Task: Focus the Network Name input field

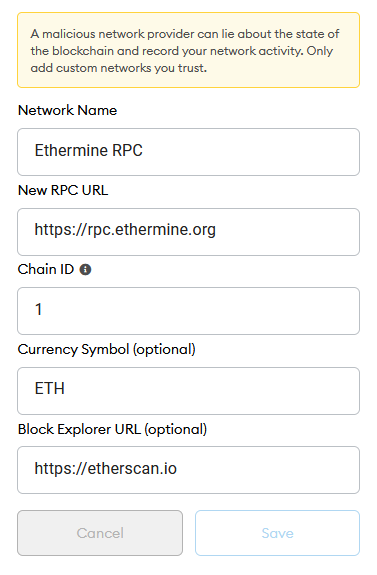Action: [x=188, y=152]
